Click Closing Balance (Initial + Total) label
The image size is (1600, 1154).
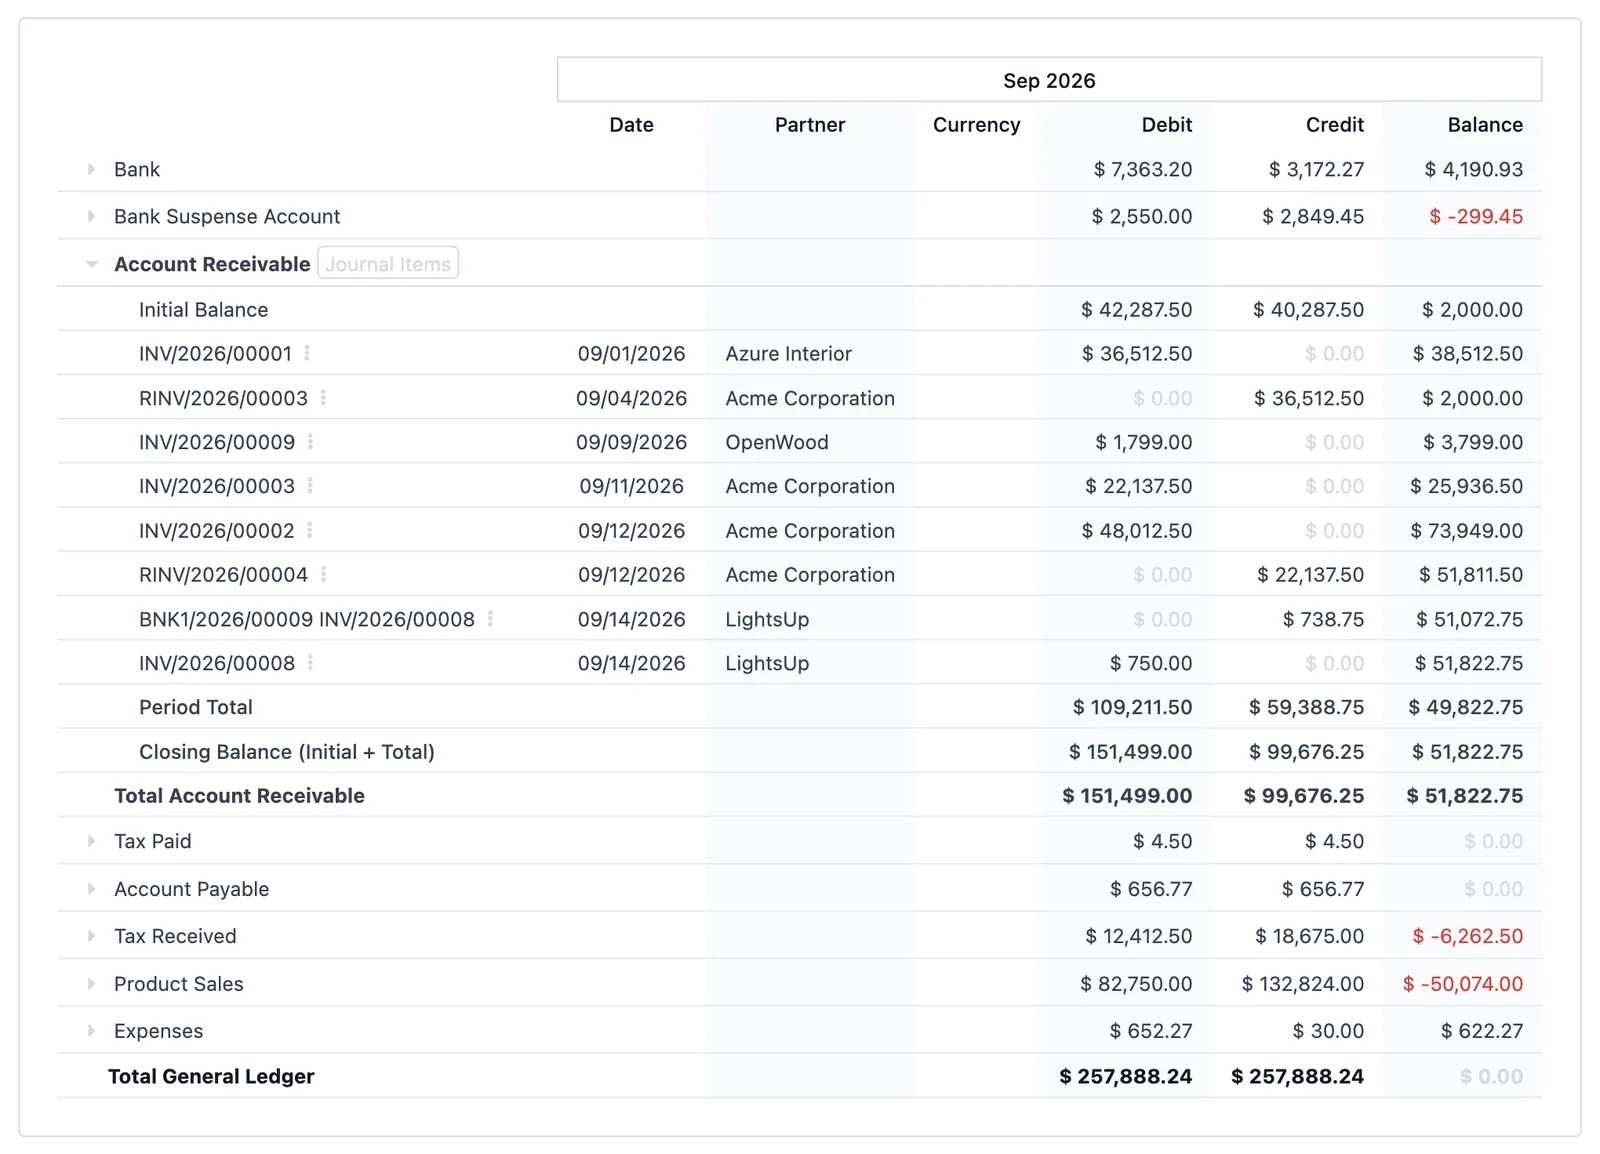pos(287,752)
